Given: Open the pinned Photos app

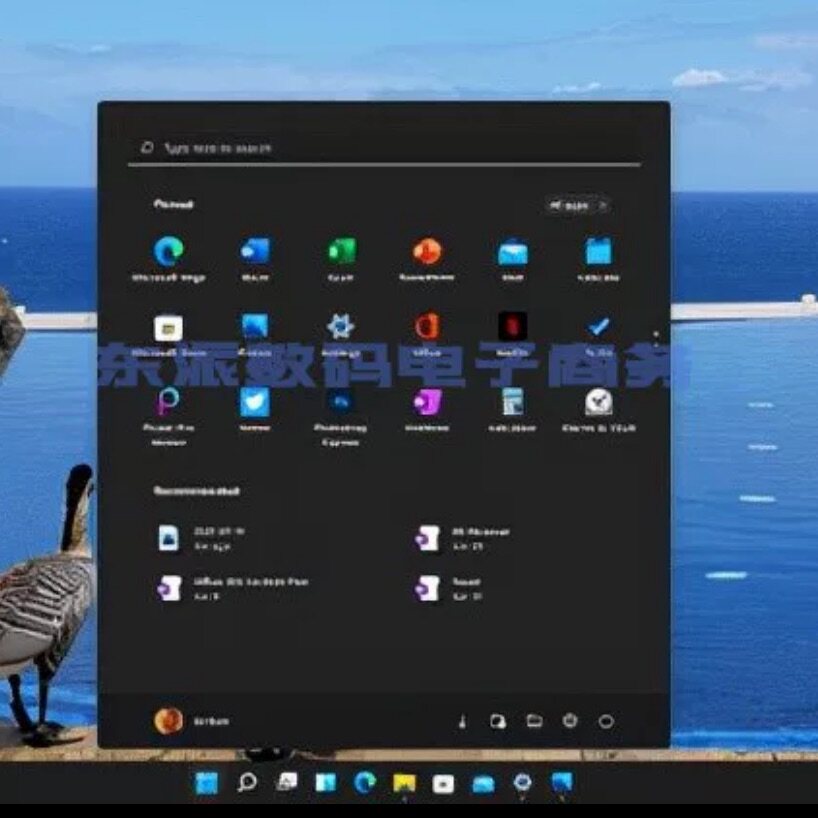Looking at the screenshot, I should pyautogui.click(x=255, y=334).
